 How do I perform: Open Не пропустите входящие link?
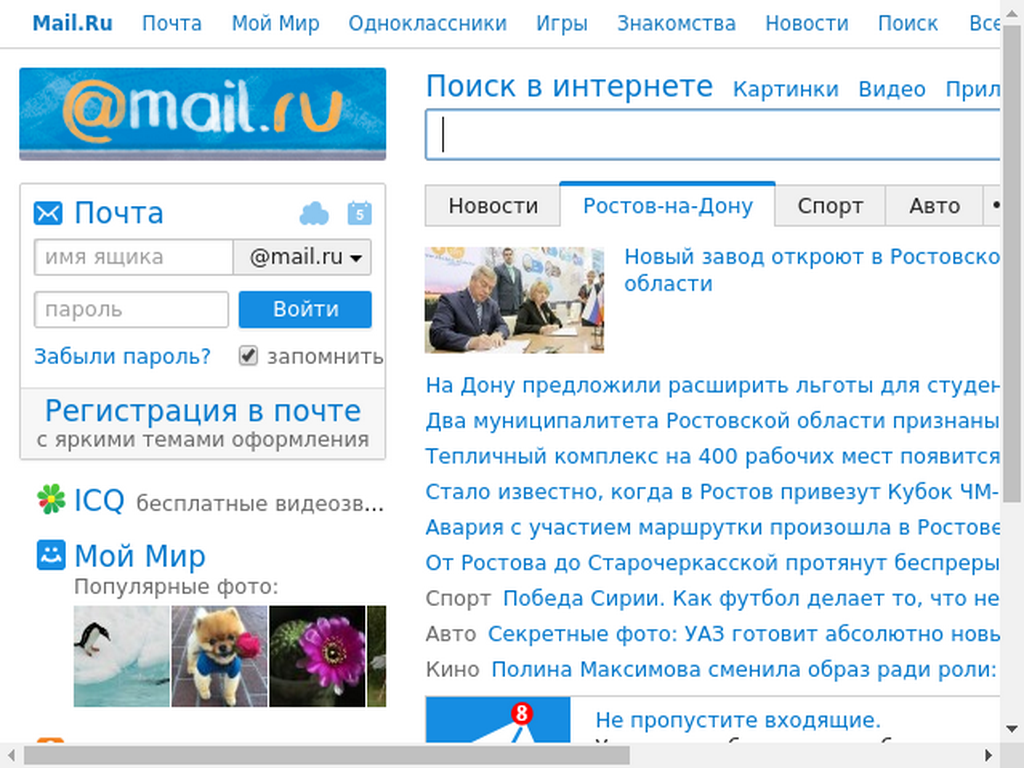pos(738,720)
